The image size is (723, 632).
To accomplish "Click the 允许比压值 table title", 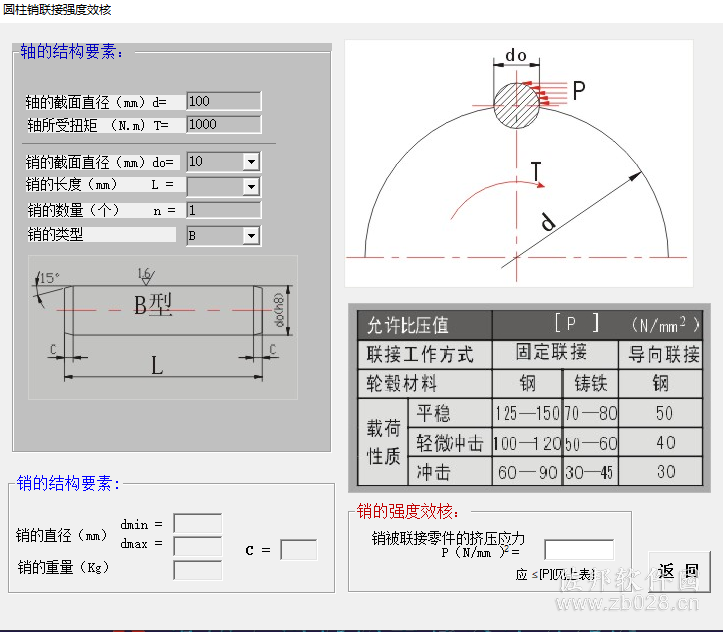I will click(408, 325).
